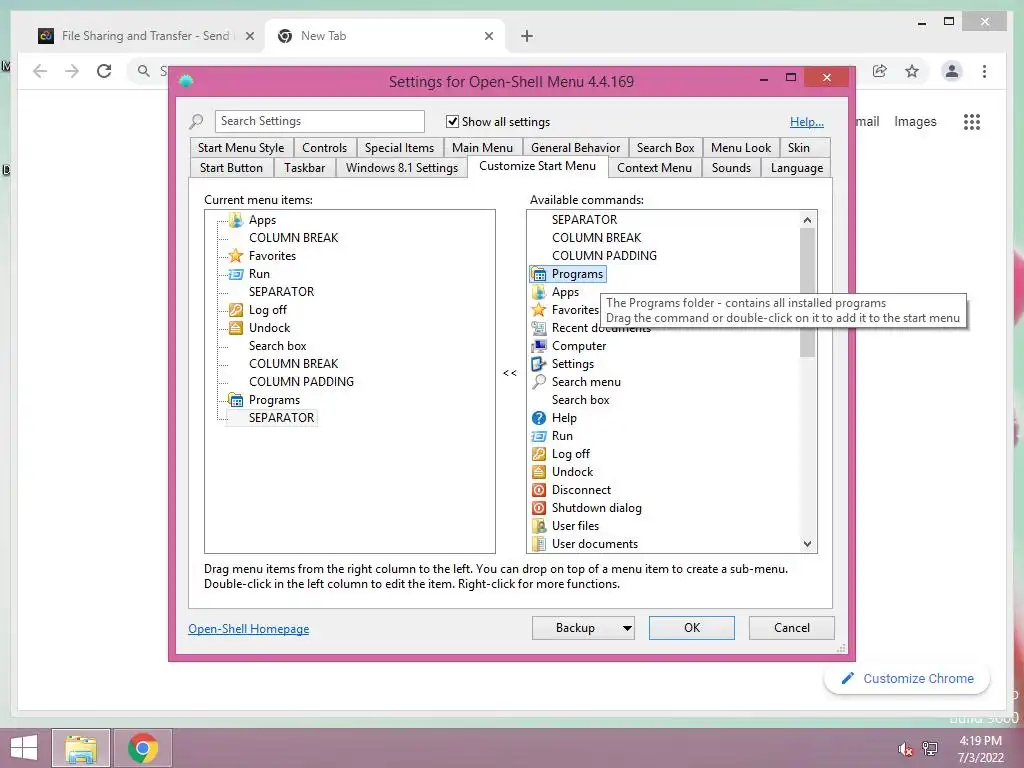1024x768 pixels.
Task: Click the Programs icon in Available commands
Action: tap(539, 274)
